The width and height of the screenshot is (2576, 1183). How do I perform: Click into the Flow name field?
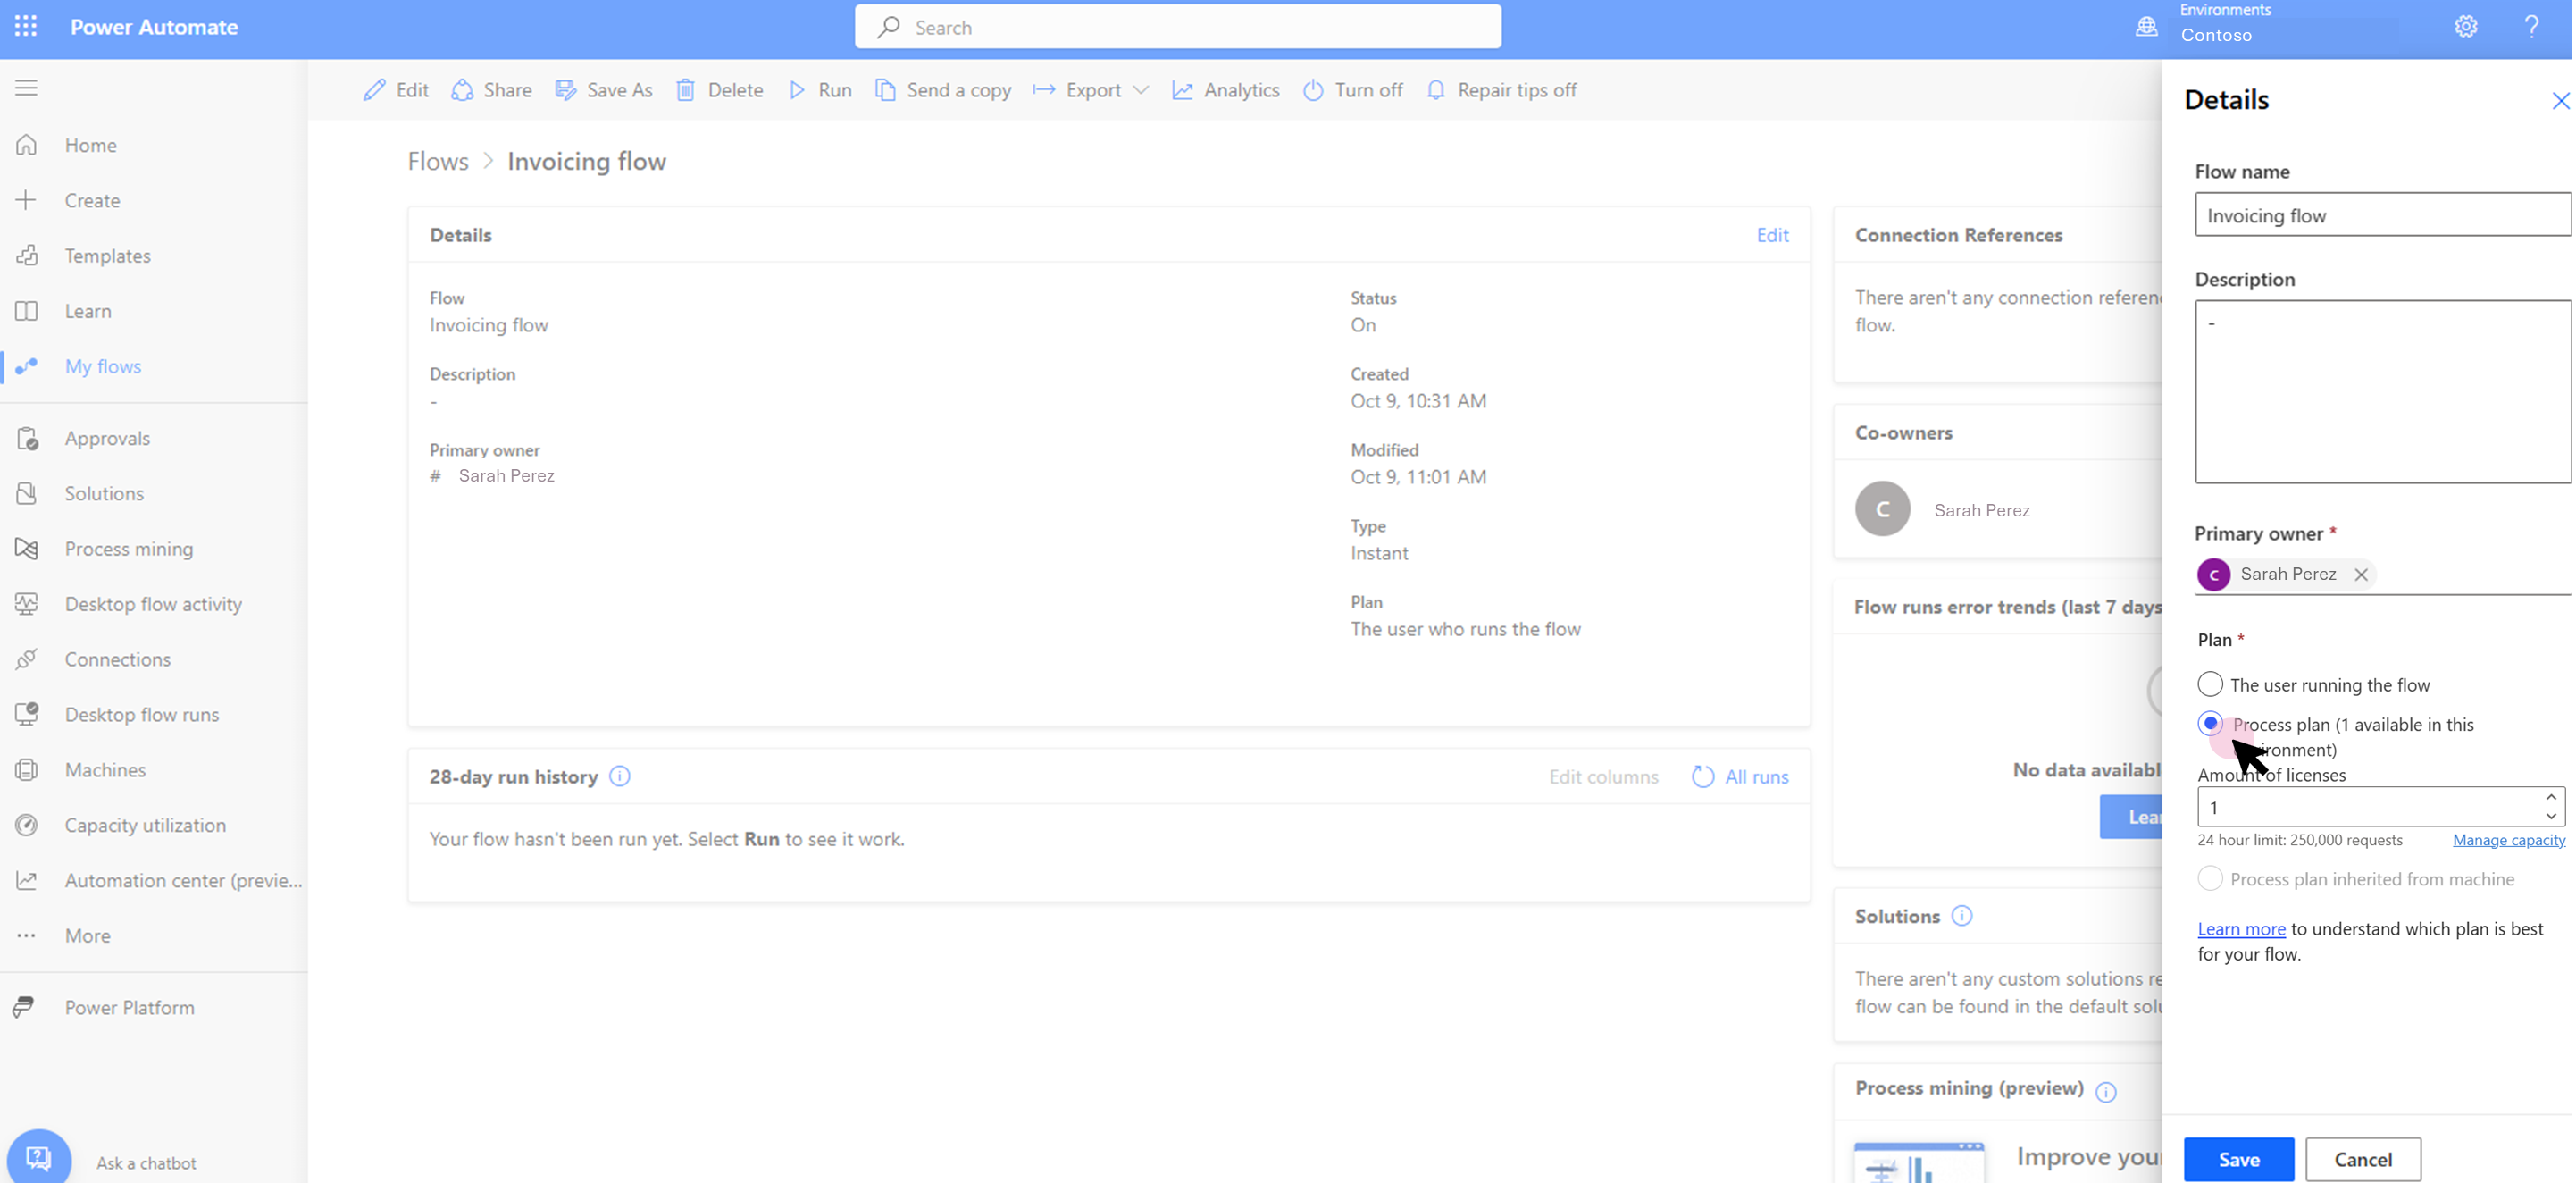click(x=2380, y=215)
